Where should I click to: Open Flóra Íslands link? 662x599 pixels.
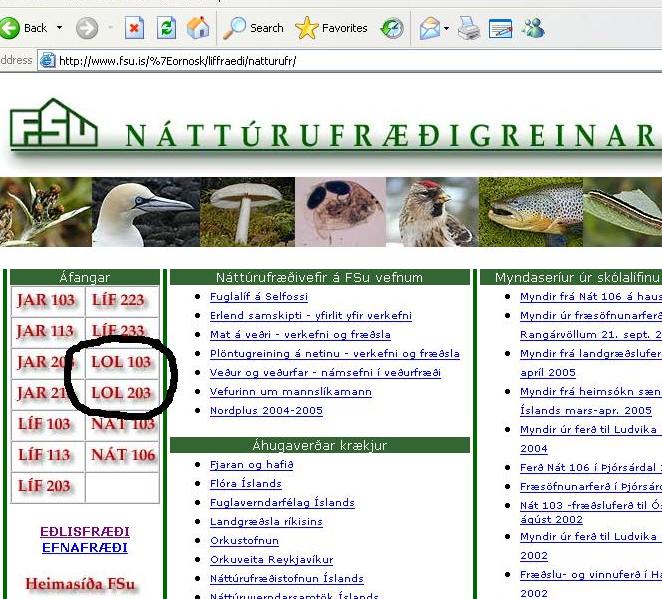[x=246, y=484]
